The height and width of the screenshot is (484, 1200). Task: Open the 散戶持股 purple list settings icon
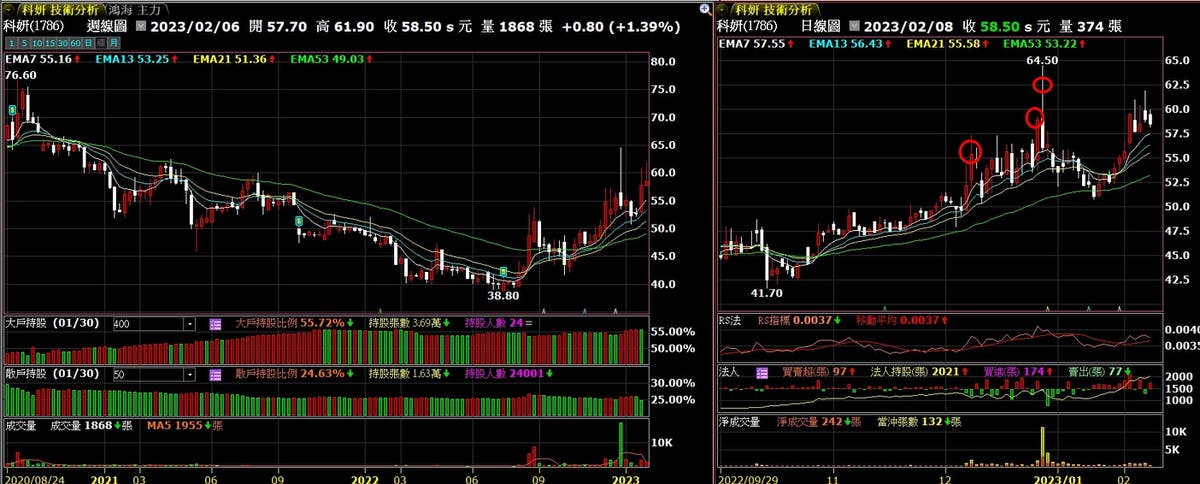(x=215, y=374)
